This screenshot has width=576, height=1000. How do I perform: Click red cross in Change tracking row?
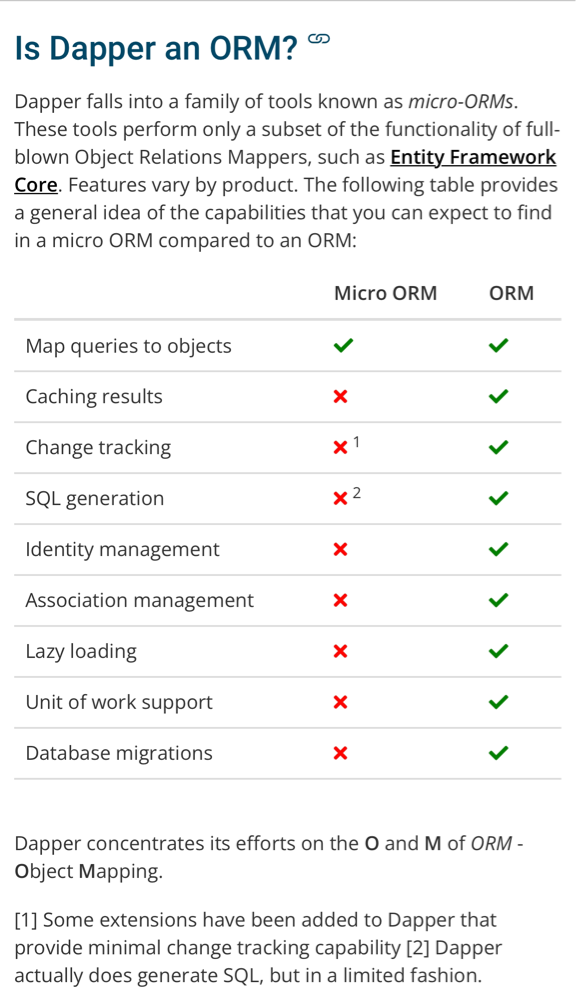pos(341,448)
